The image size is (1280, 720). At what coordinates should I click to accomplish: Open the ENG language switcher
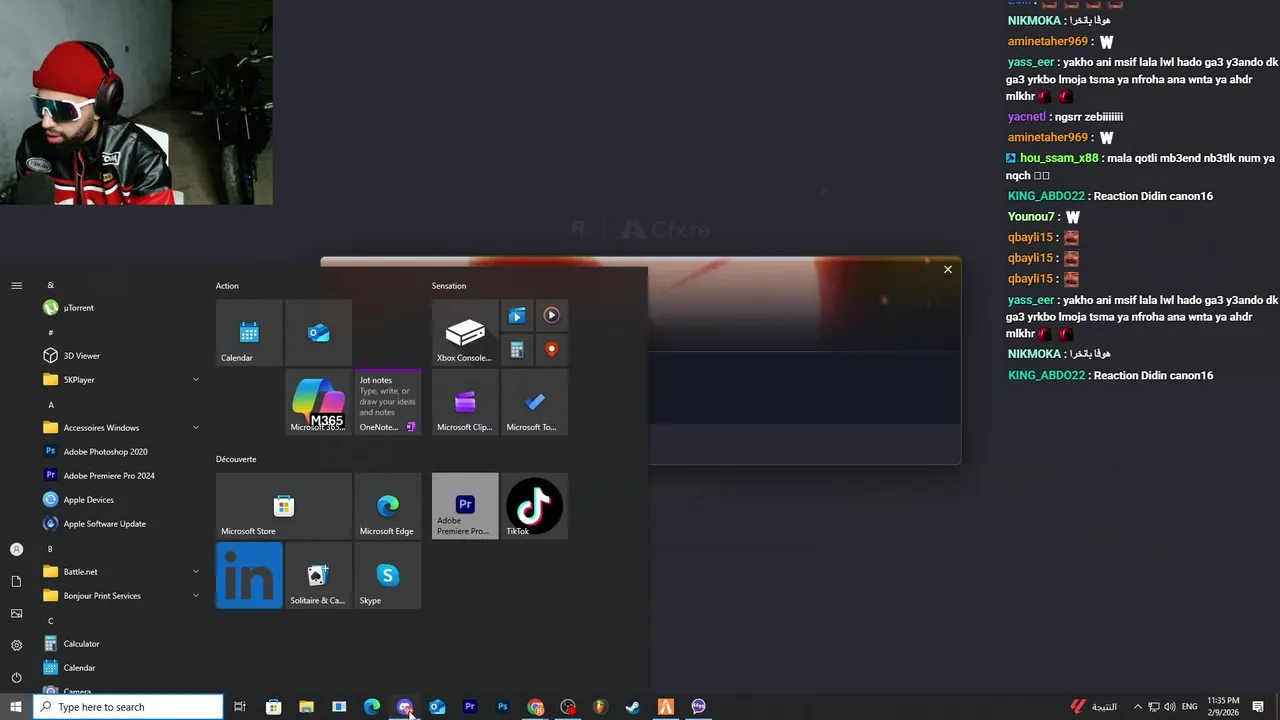[1189, 707]
